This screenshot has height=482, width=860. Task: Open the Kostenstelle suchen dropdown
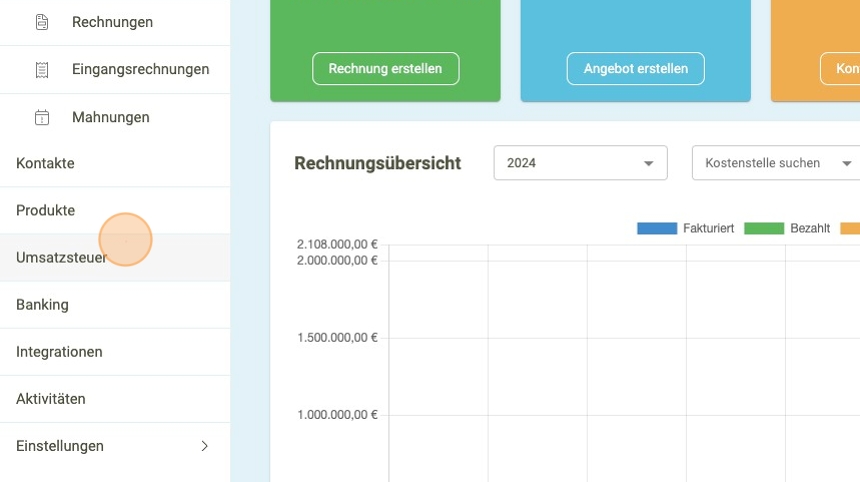pyautogui.click(x=776, y=163)
